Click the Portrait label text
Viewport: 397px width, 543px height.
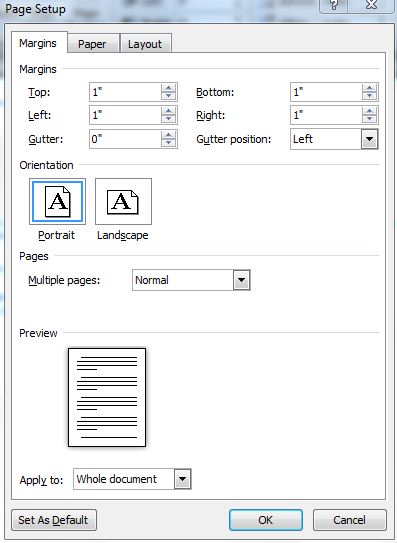click(56, 235)
